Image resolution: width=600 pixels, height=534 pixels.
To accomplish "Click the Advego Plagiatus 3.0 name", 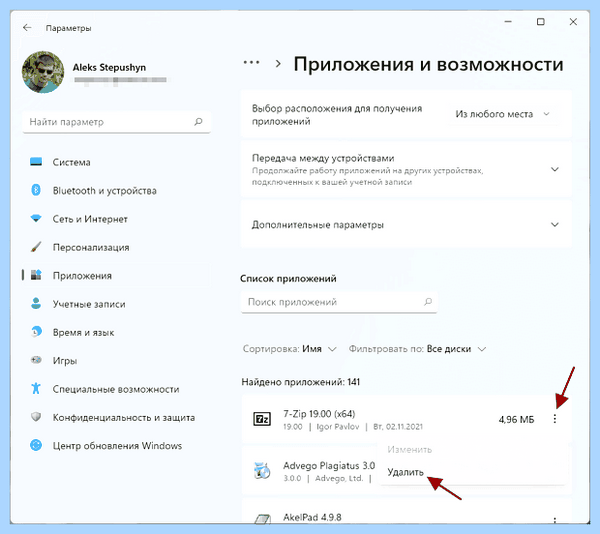I will pos(329,466).
